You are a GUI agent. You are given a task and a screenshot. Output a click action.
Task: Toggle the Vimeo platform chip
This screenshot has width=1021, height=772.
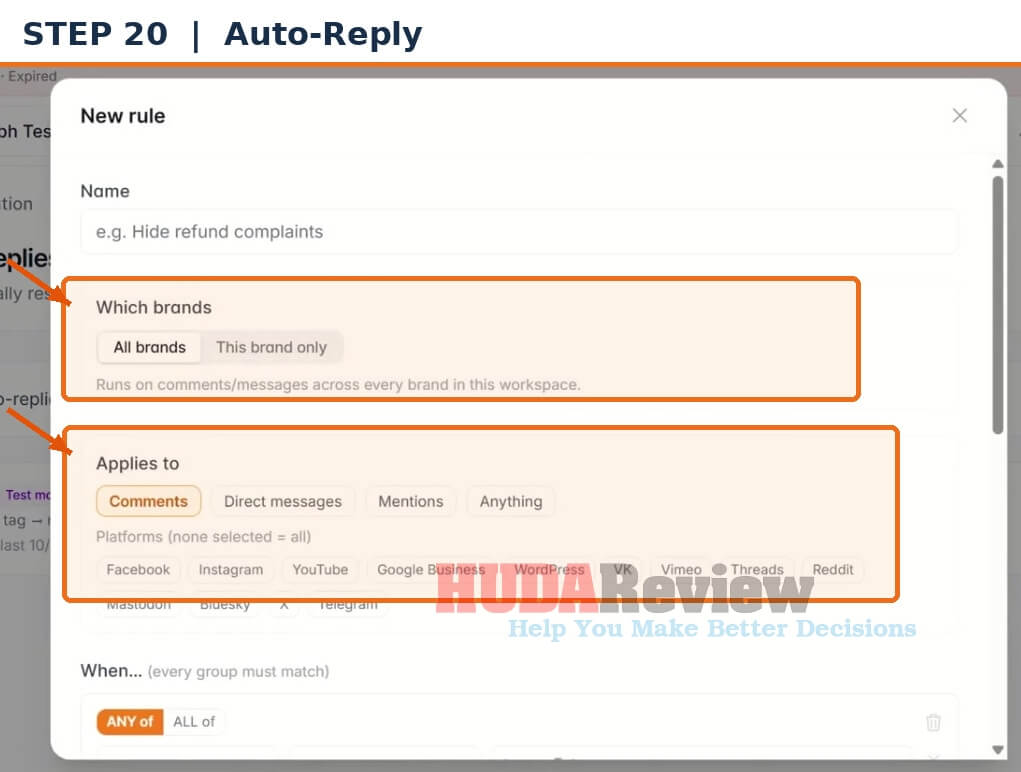(681, 570)
